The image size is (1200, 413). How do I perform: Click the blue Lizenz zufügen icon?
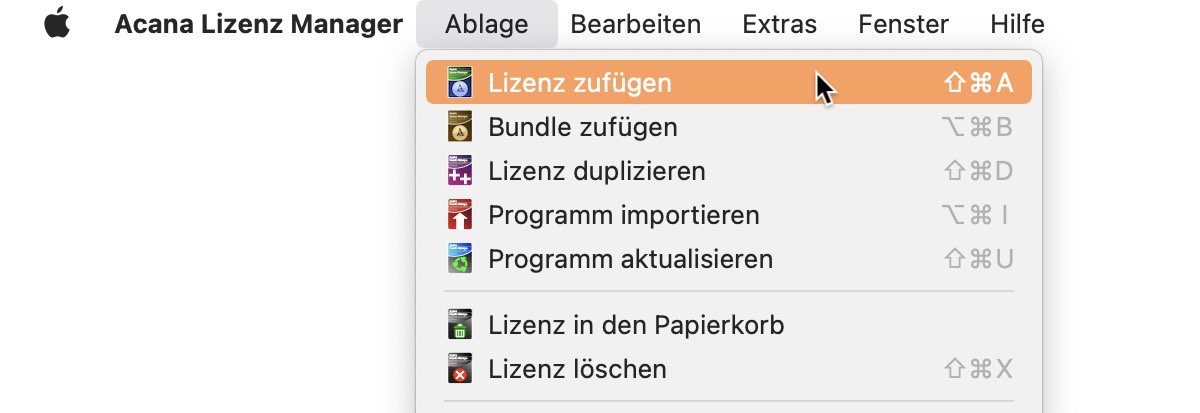pos(459,83)
